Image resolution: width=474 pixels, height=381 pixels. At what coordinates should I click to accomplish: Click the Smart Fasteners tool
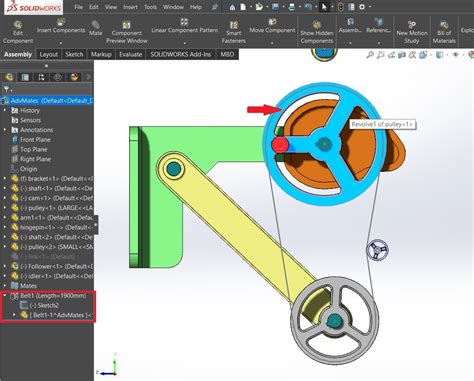pyautogui.click(x=233, y=32)
